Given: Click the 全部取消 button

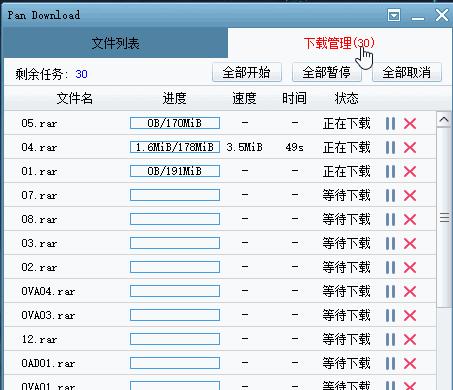Looking at the screenshot, I should (x=407, y=72).
